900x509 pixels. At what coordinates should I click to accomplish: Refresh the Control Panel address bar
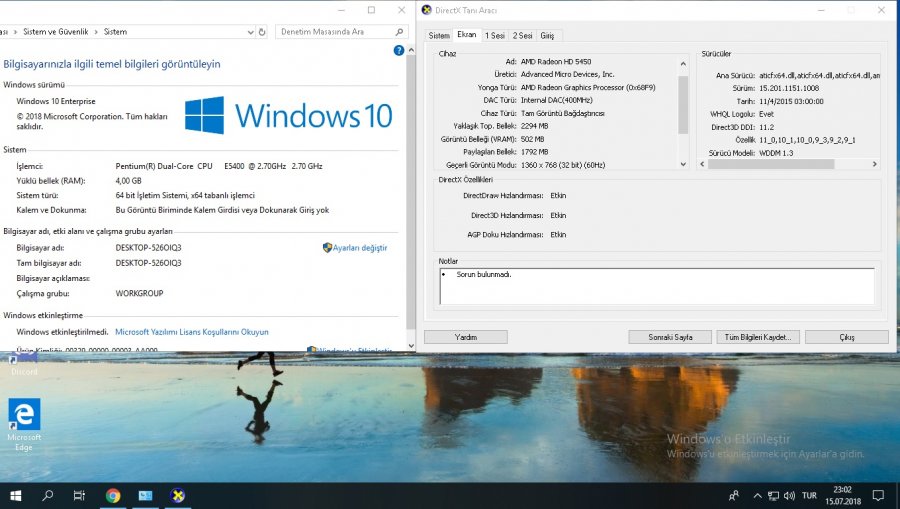coord(262,32)
